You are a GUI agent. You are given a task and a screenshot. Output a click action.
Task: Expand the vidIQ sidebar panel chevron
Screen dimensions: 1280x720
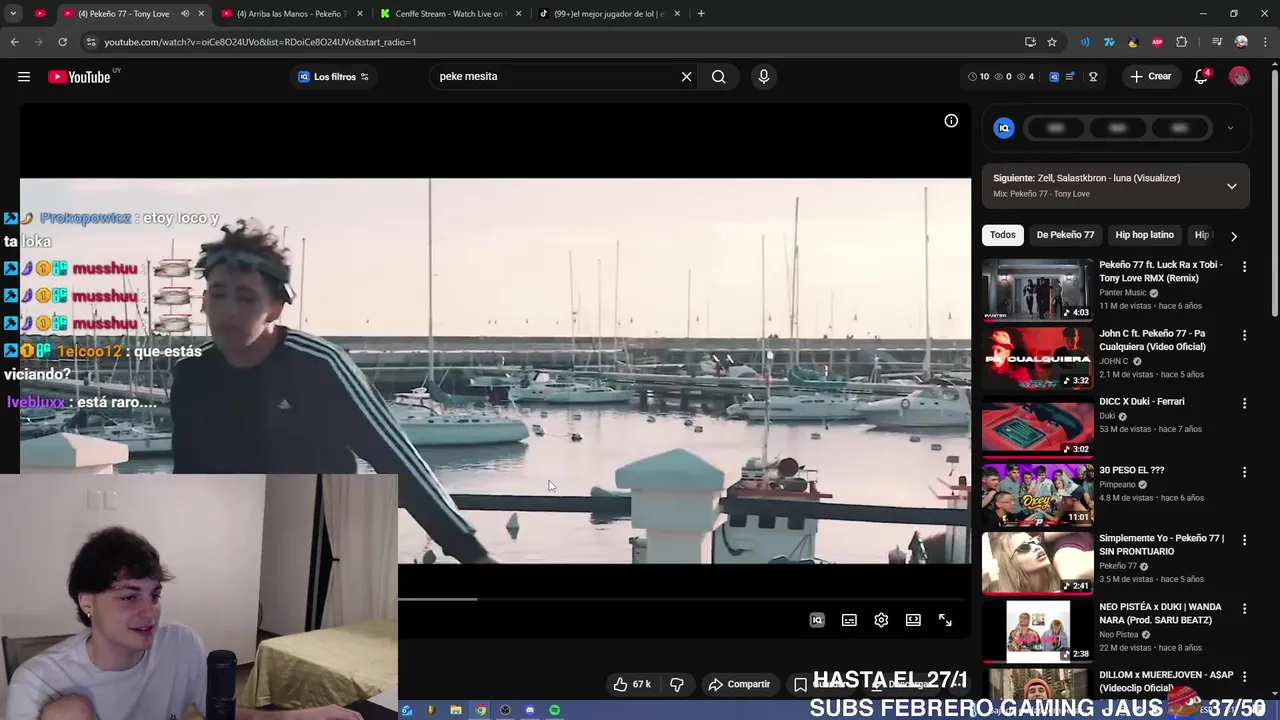click(x=1230, y=128)
